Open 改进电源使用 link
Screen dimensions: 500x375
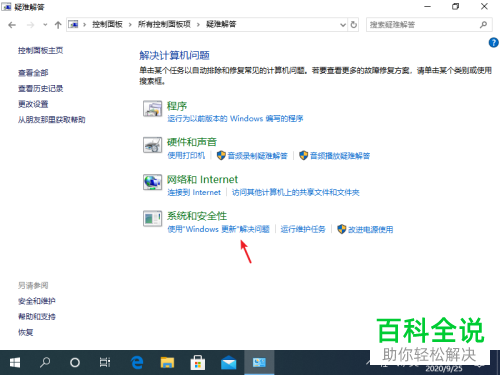[x=370, y=229]
